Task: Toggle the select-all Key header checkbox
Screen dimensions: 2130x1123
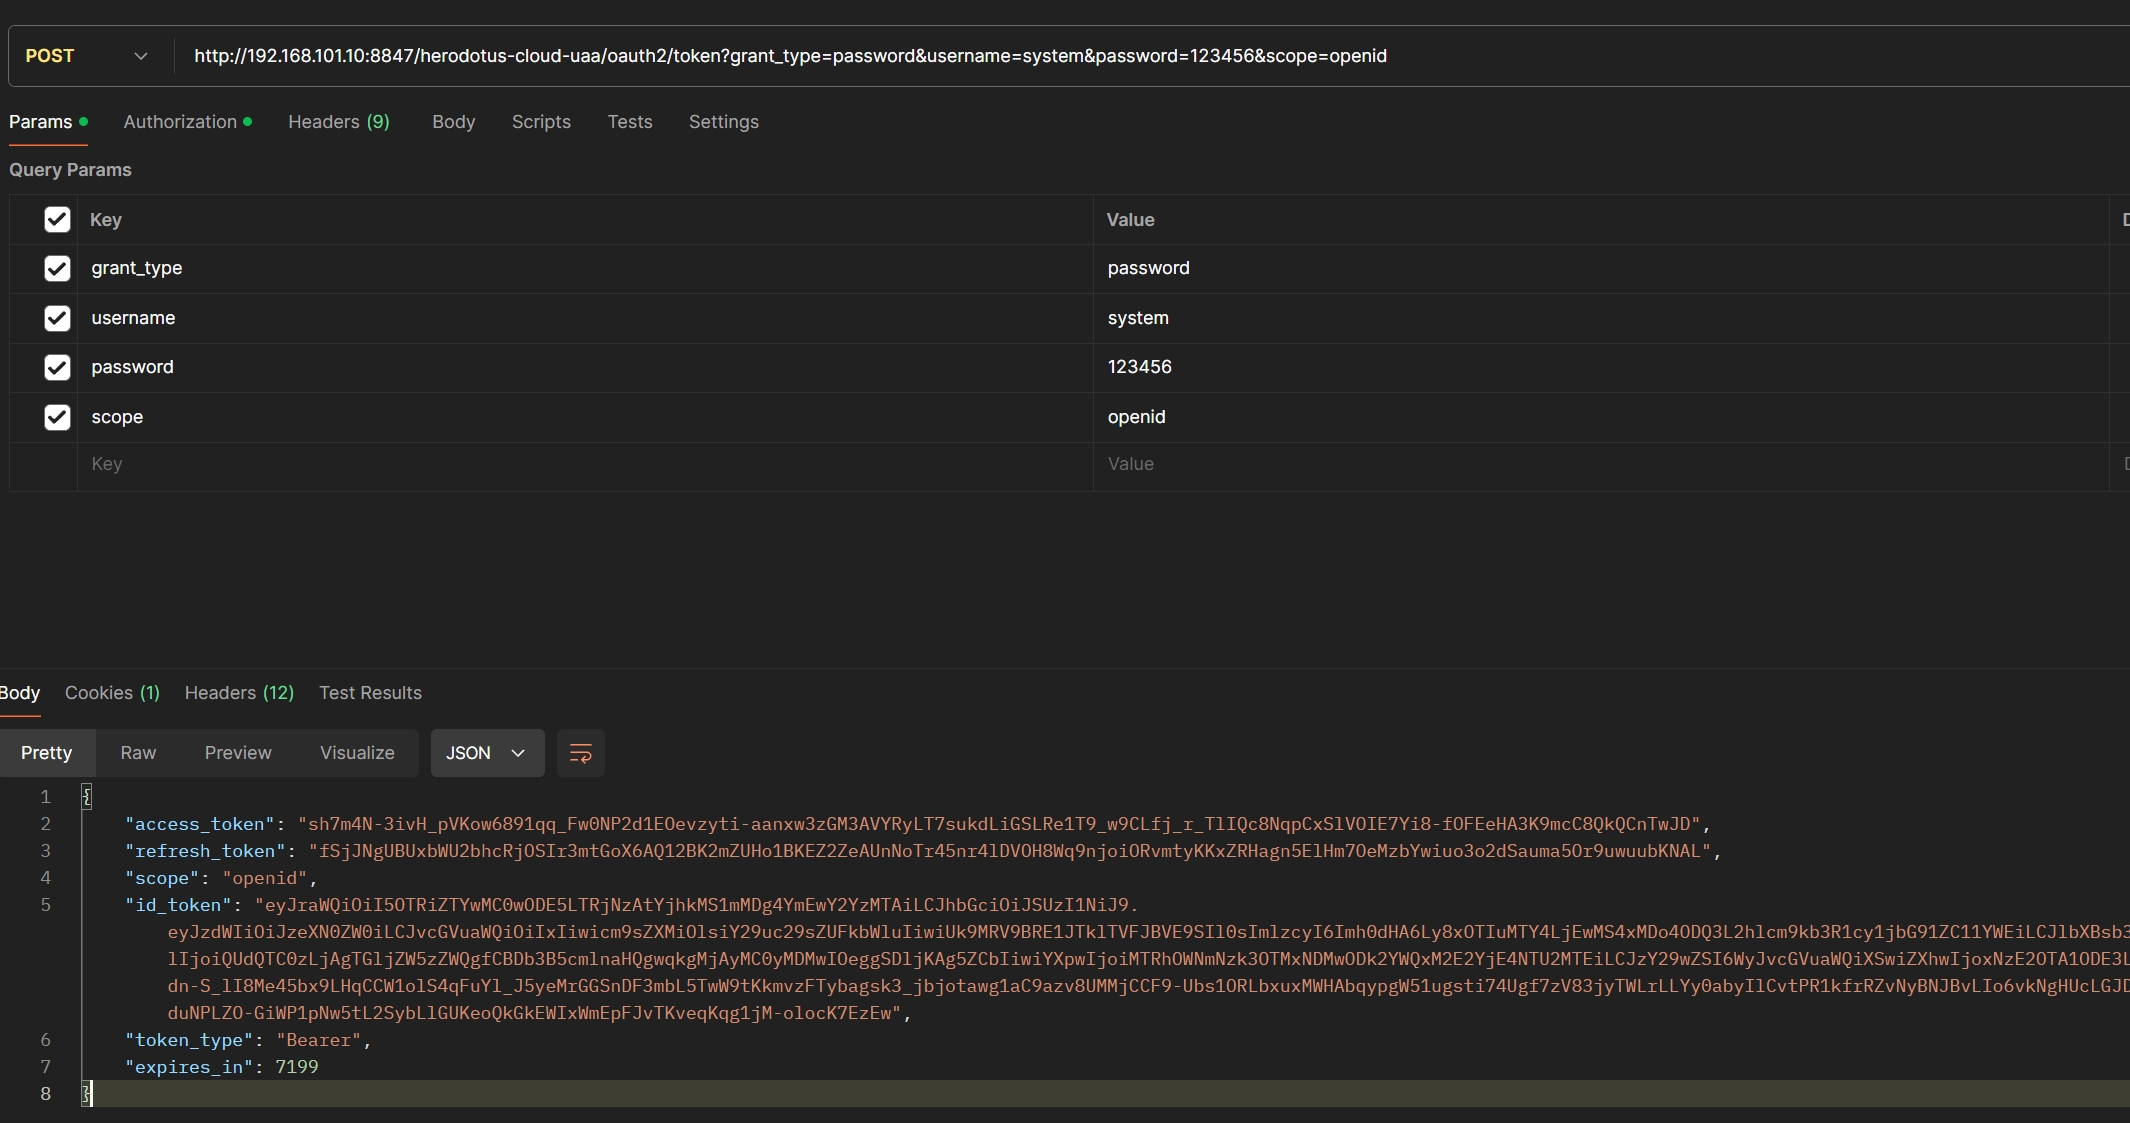Action: pyautogui.click(x=57, y=220)
